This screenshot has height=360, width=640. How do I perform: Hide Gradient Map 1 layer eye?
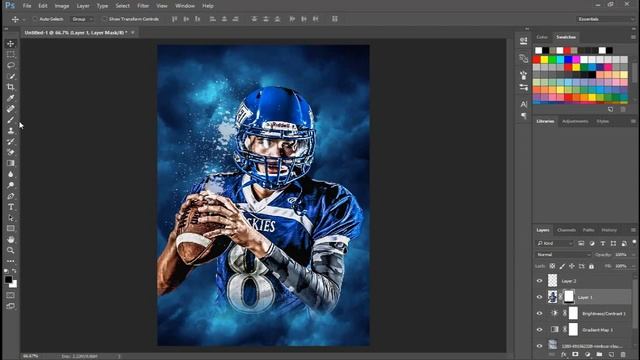tap(540, 330)
